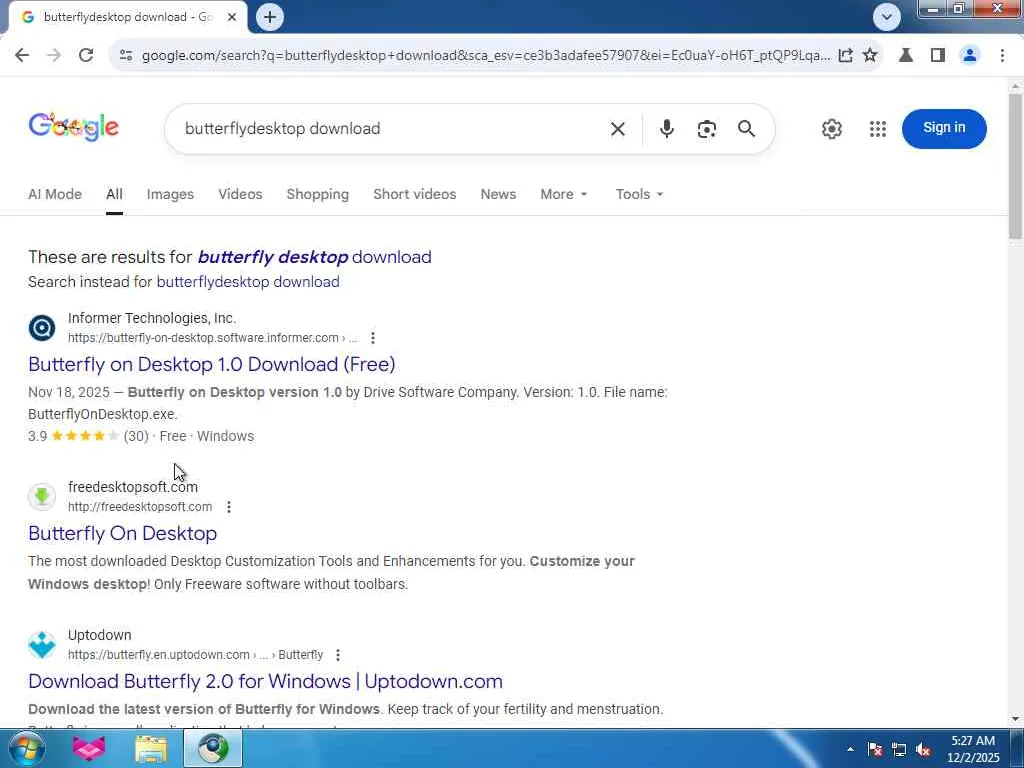This screenshot has width=1024, height=768.
Task: Click the Google logo
Action: click(73, 127)
